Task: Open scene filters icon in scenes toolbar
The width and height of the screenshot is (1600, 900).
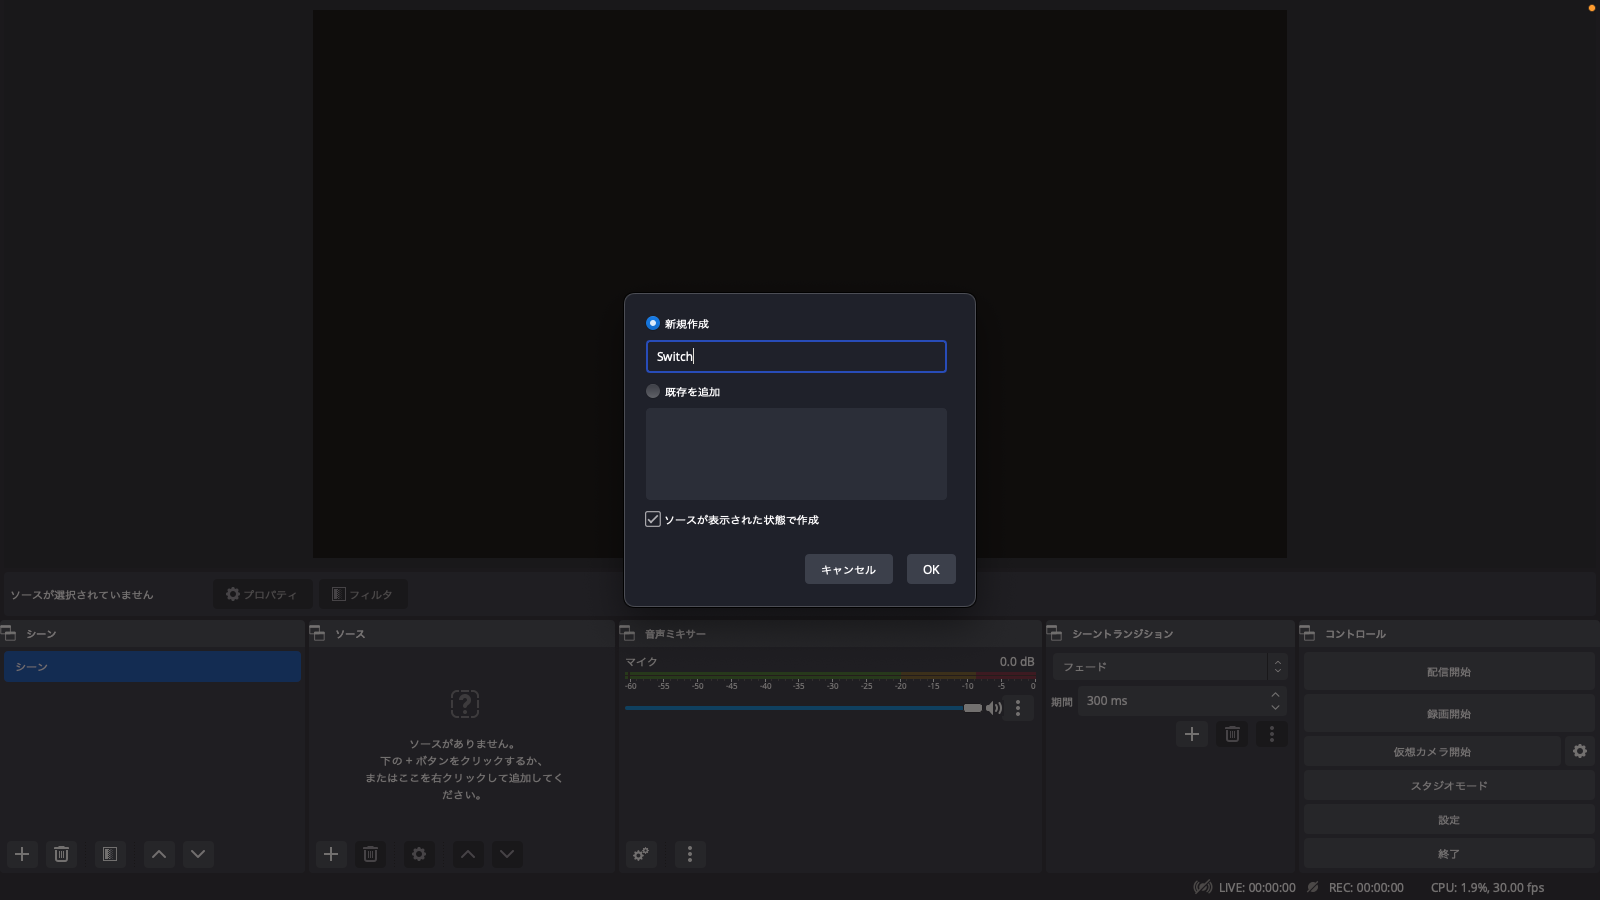Action: [110, 854]
